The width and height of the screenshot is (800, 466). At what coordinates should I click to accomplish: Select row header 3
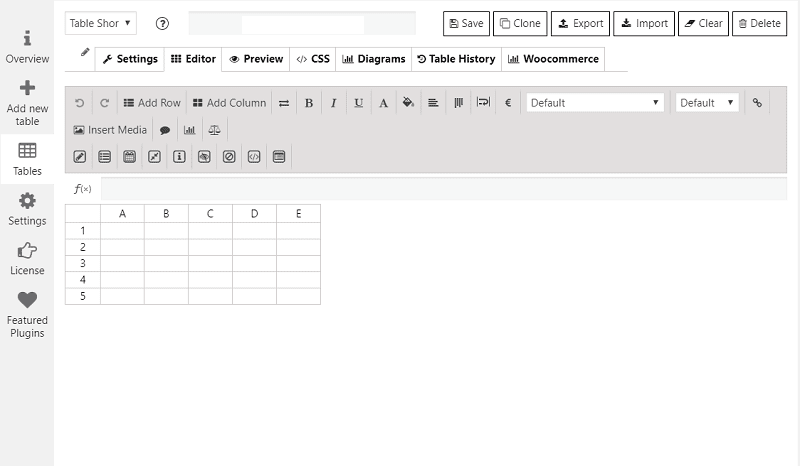pyautogui.click(x=83, y=263)
